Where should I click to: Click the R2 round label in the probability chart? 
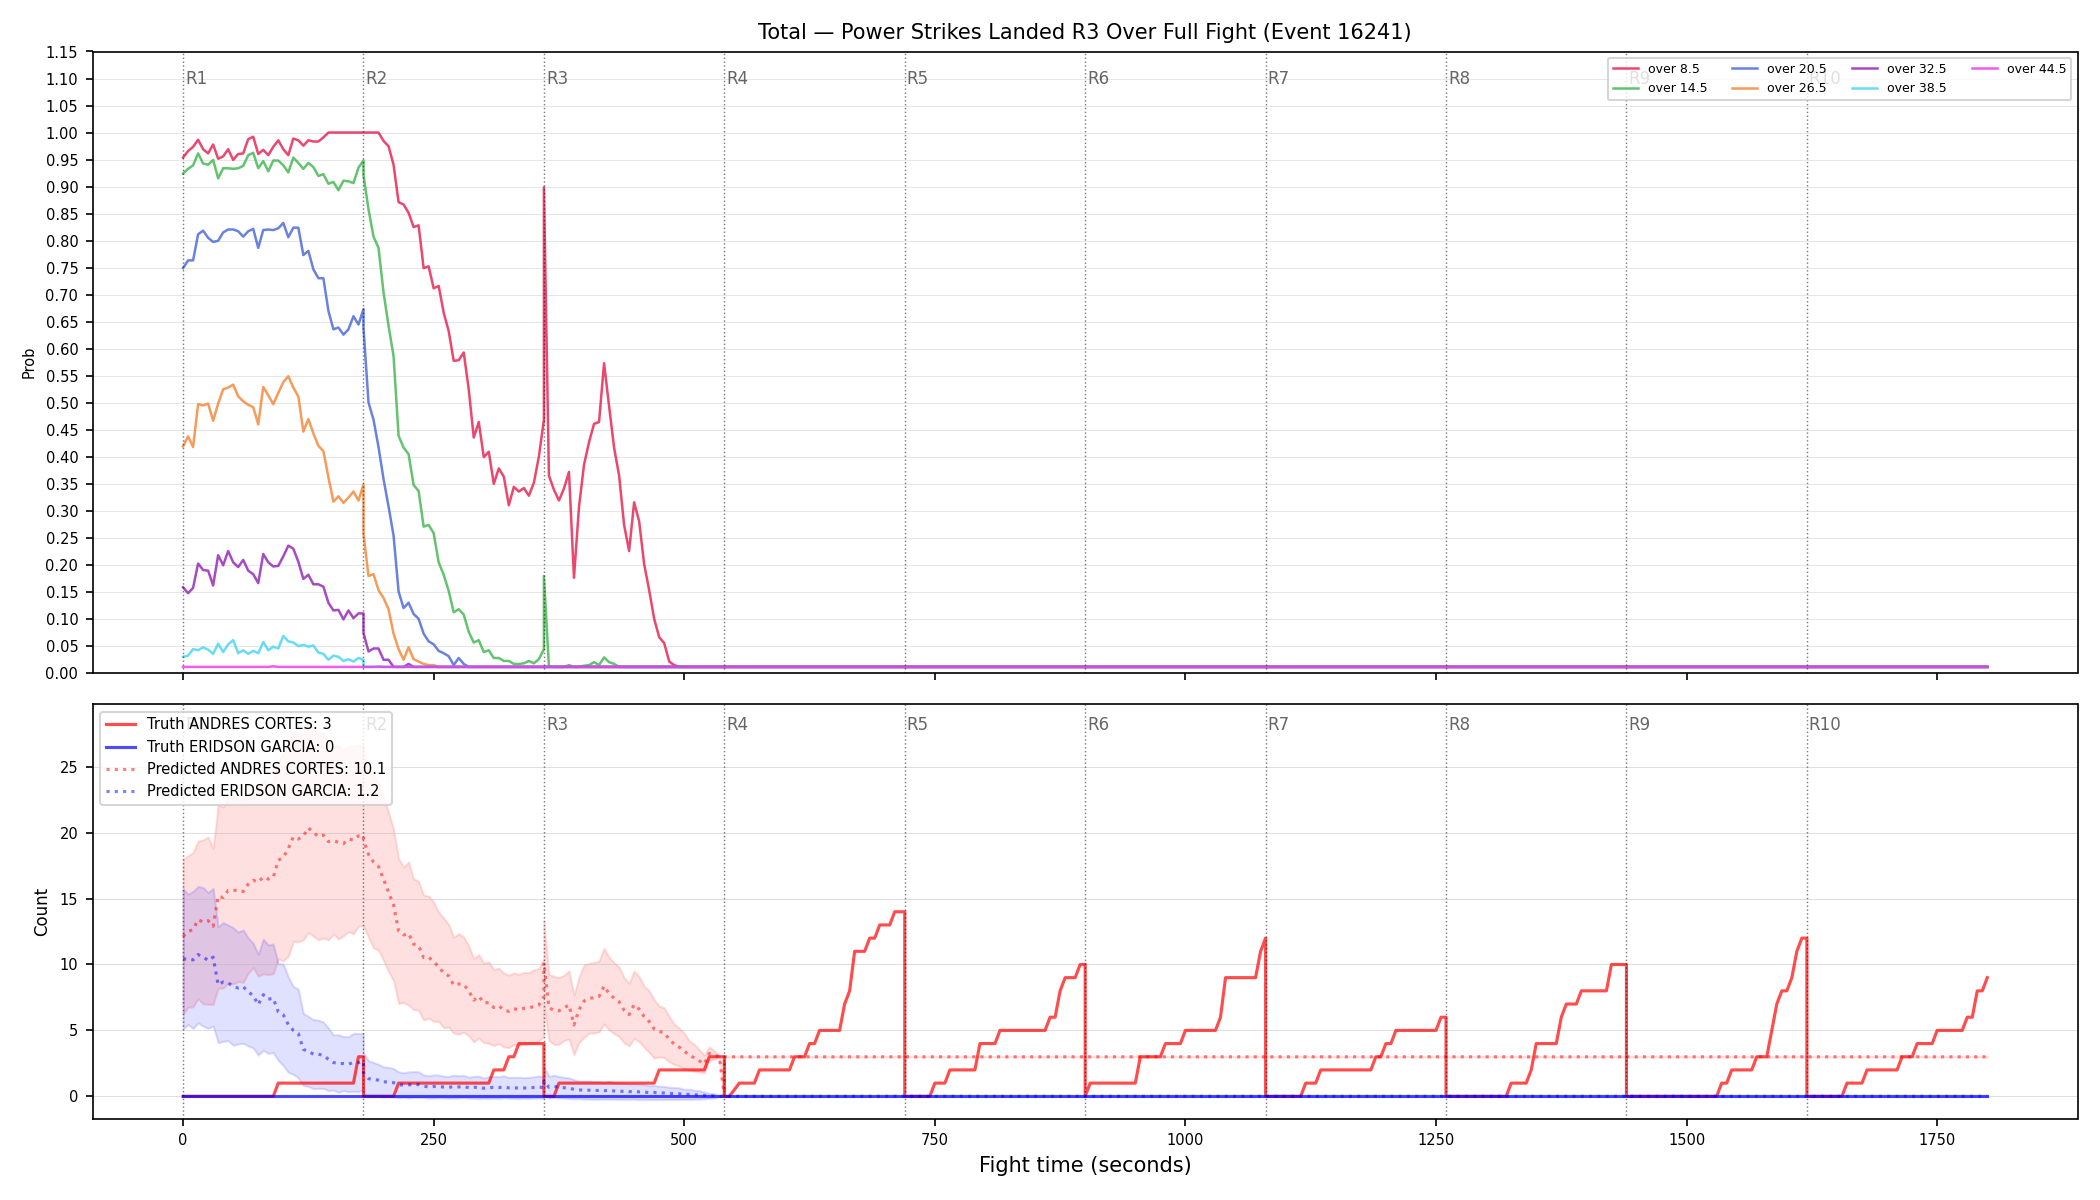(376, 78)
